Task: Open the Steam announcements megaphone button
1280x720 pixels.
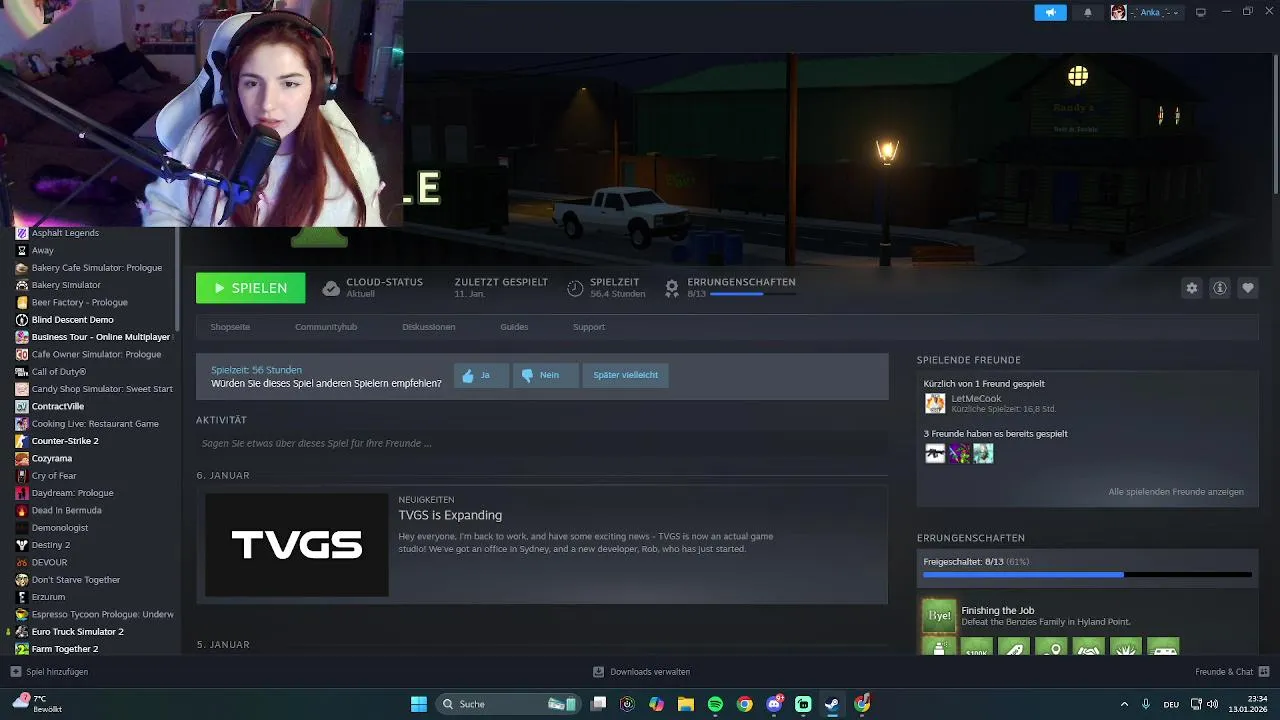Action: click(x=1050, y=13)
